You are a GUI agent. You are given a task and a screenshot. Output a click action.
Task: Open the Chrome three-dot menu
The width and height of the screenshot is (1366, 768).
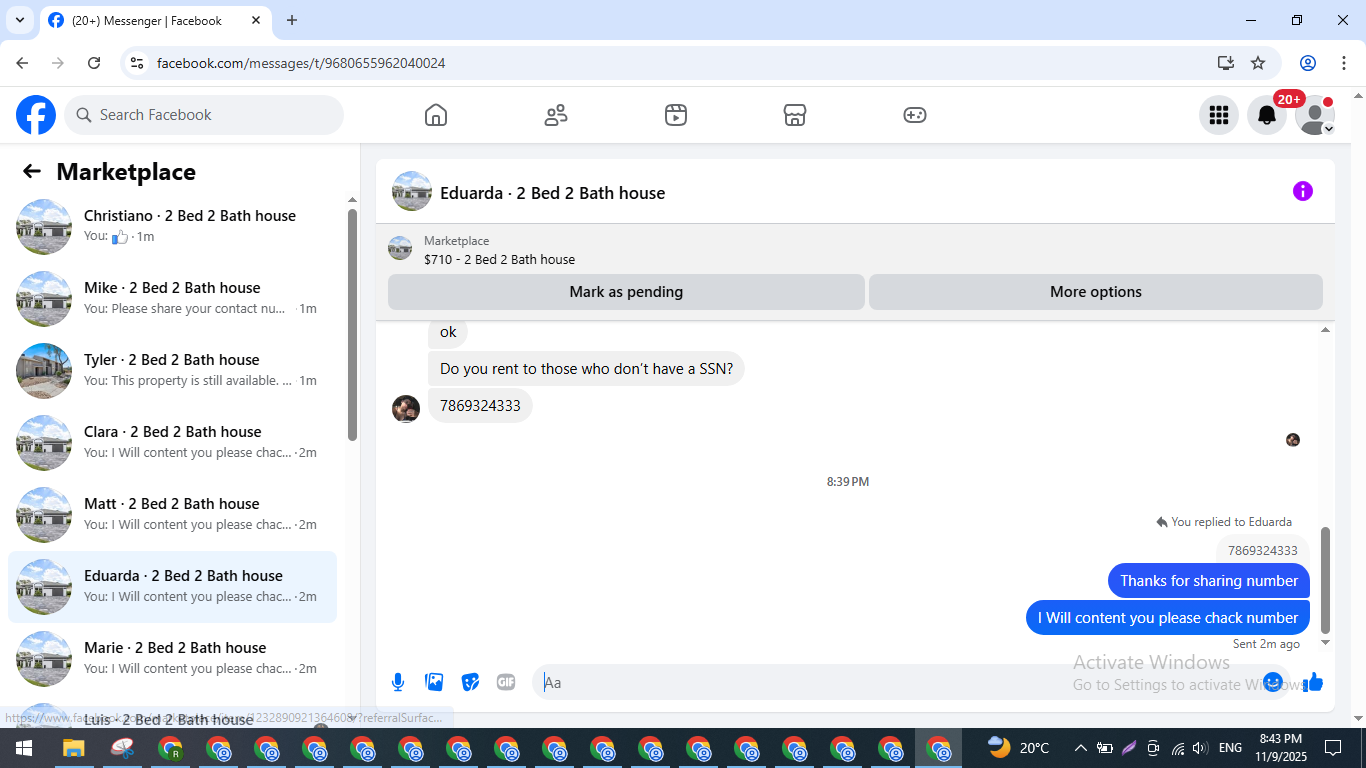point(1344,63)
